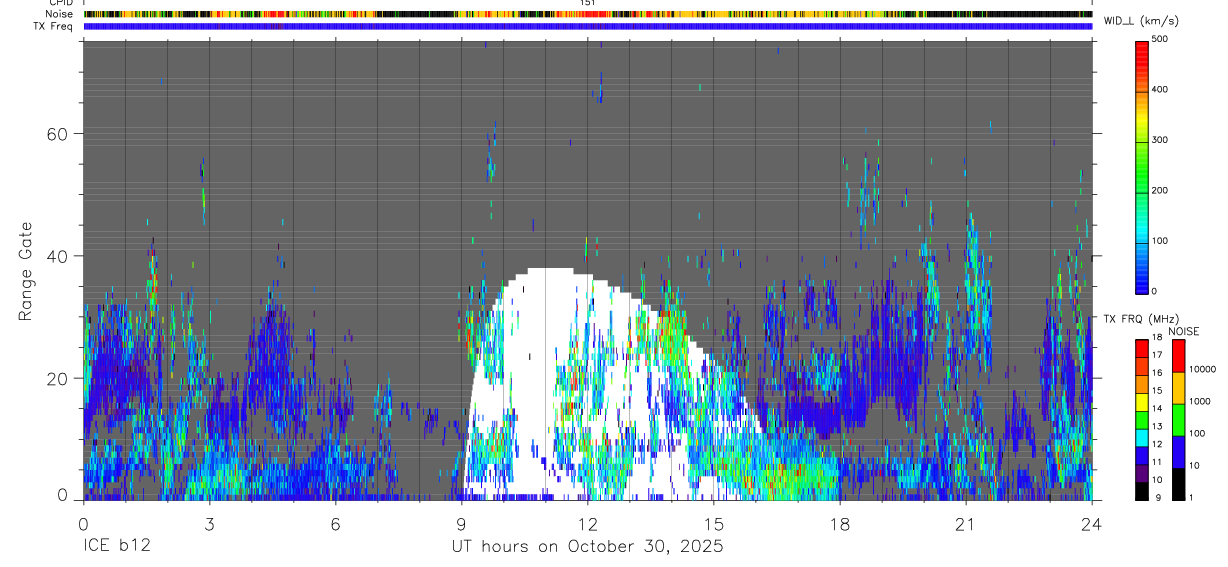Click the blue TX frequency strip above the plot

click(x=588, y=26)
